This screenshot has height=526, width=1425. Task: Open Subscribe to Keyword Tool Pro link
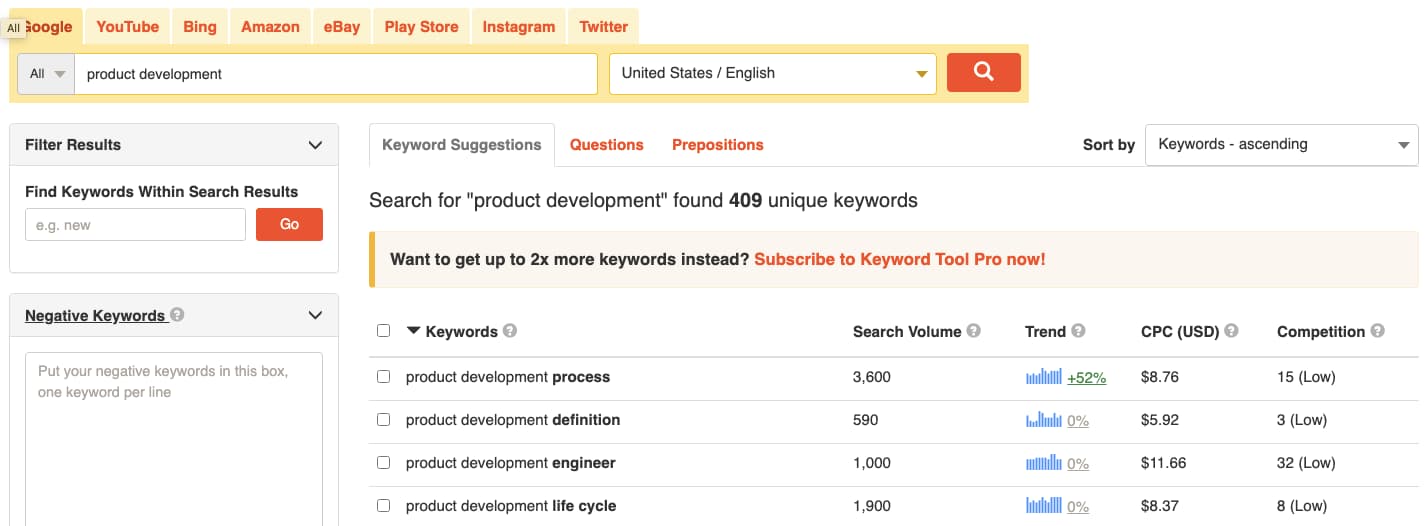pos(900,259)
